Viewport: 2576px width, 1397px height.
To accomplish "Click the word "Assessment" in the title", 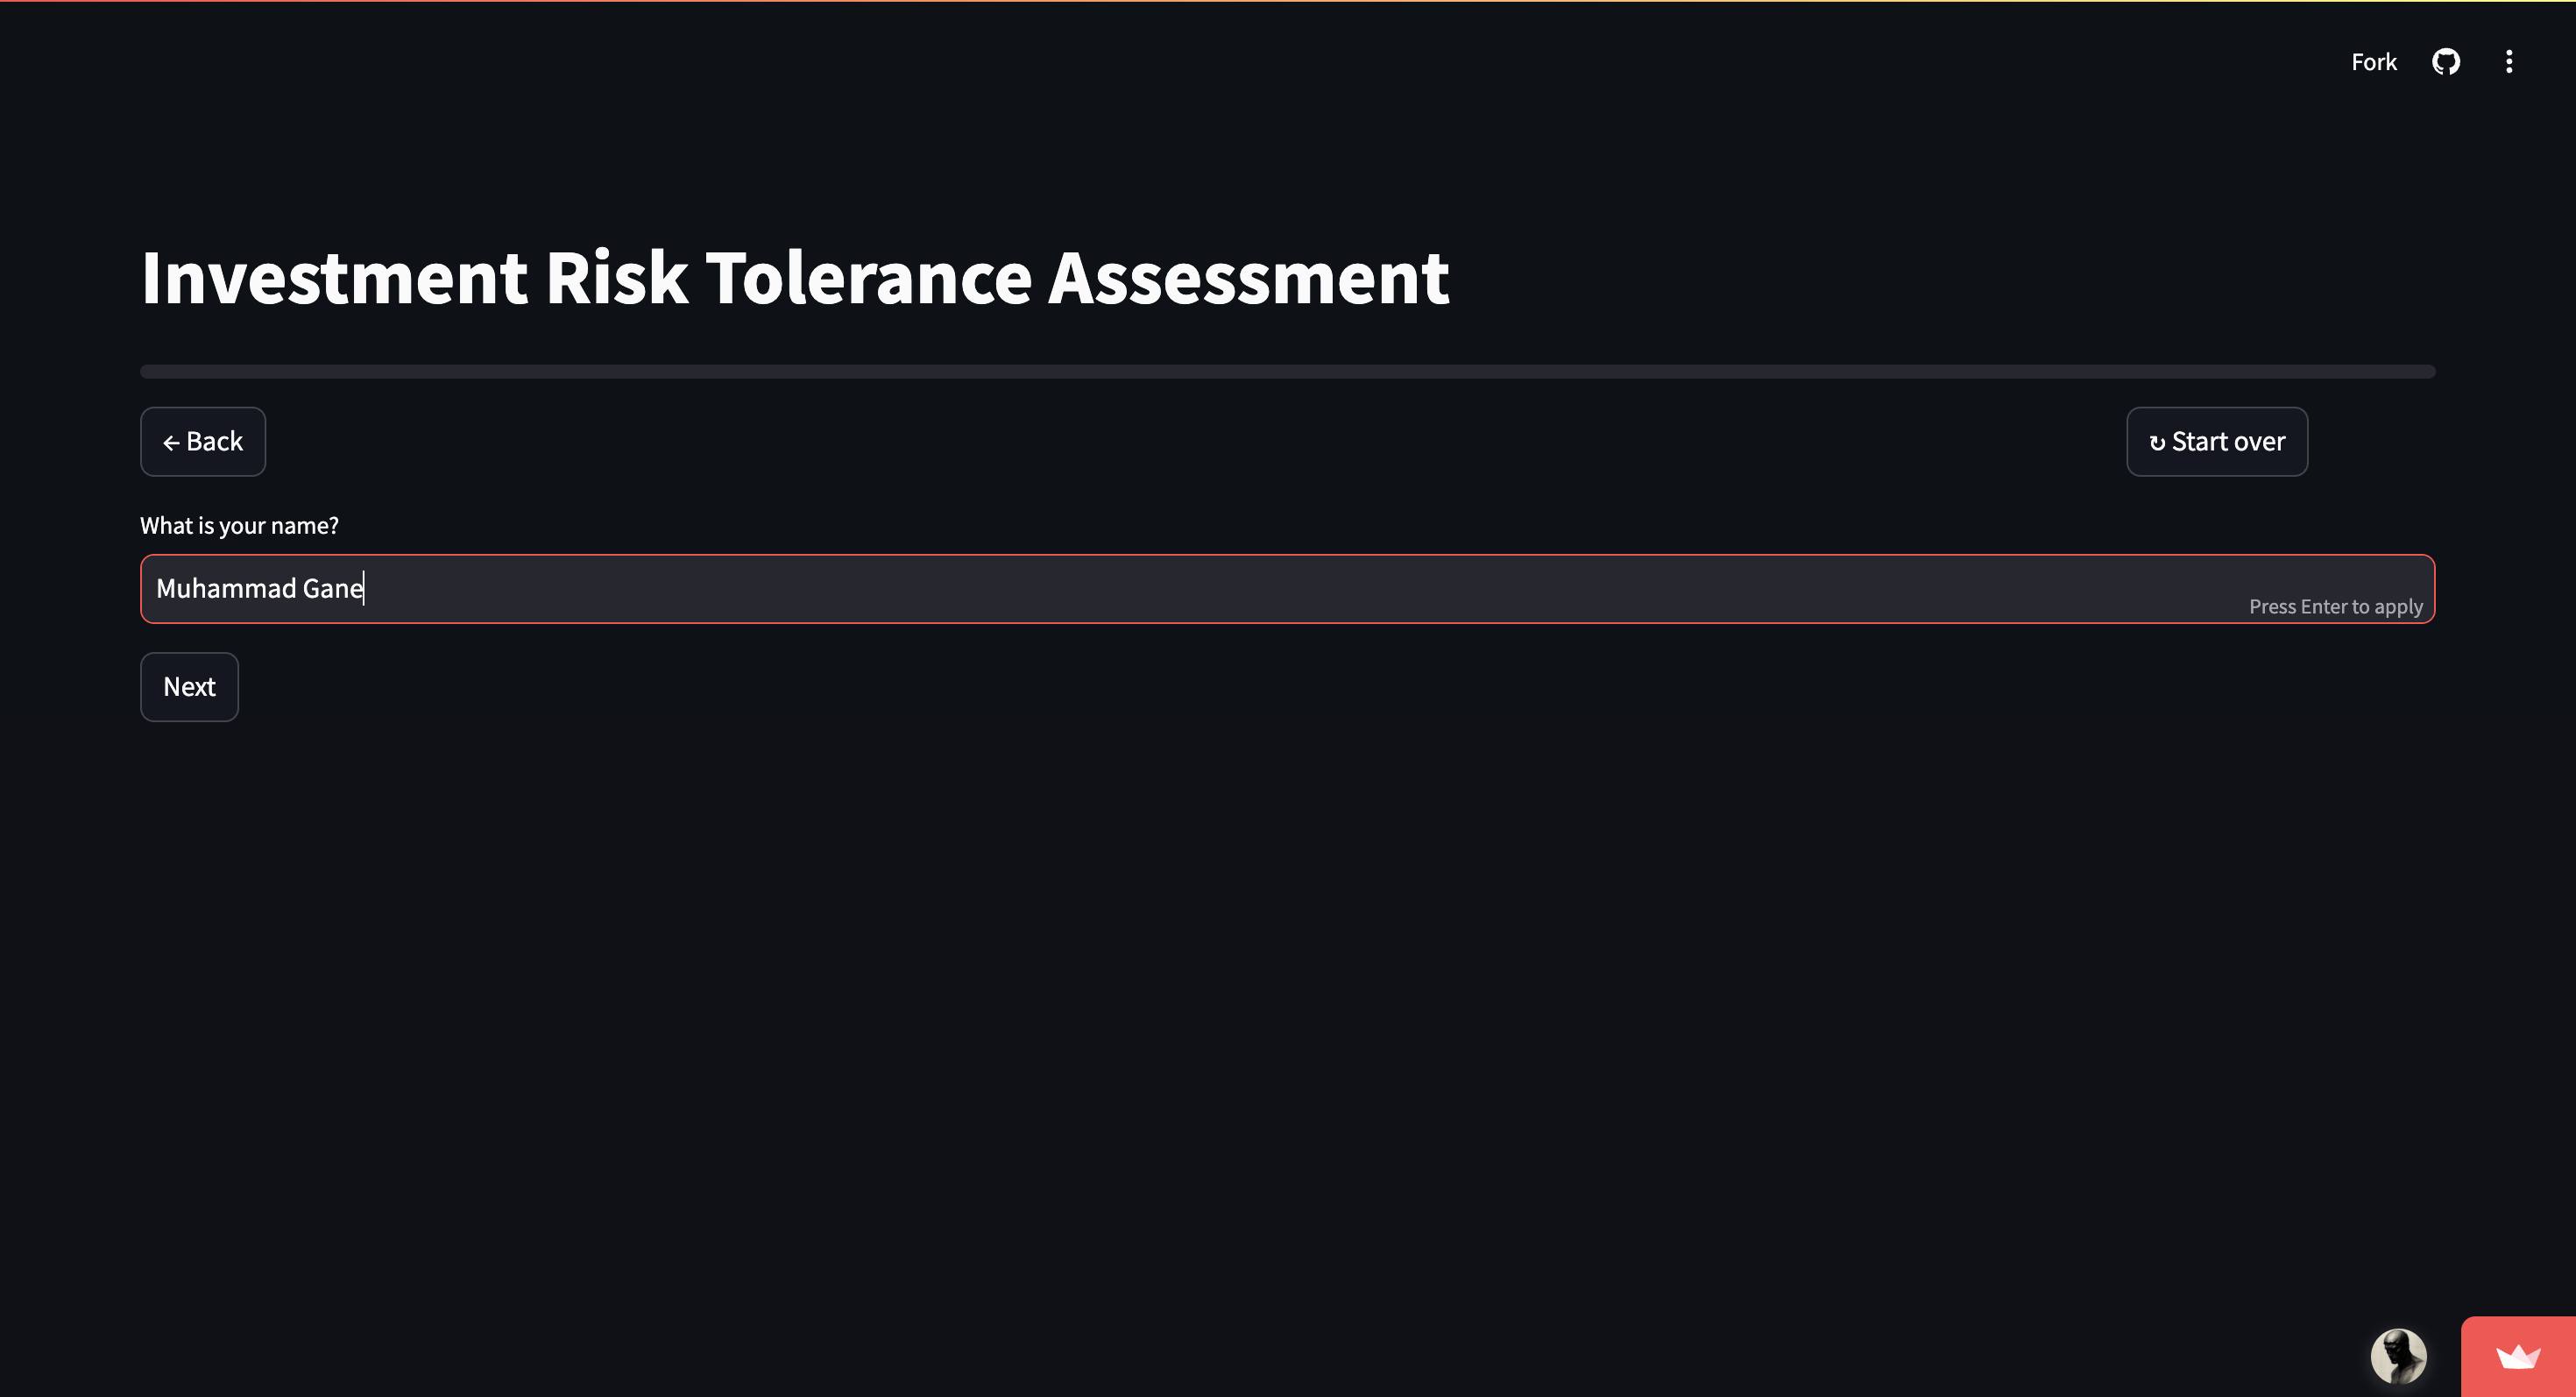I will [x=1248, y=278].
